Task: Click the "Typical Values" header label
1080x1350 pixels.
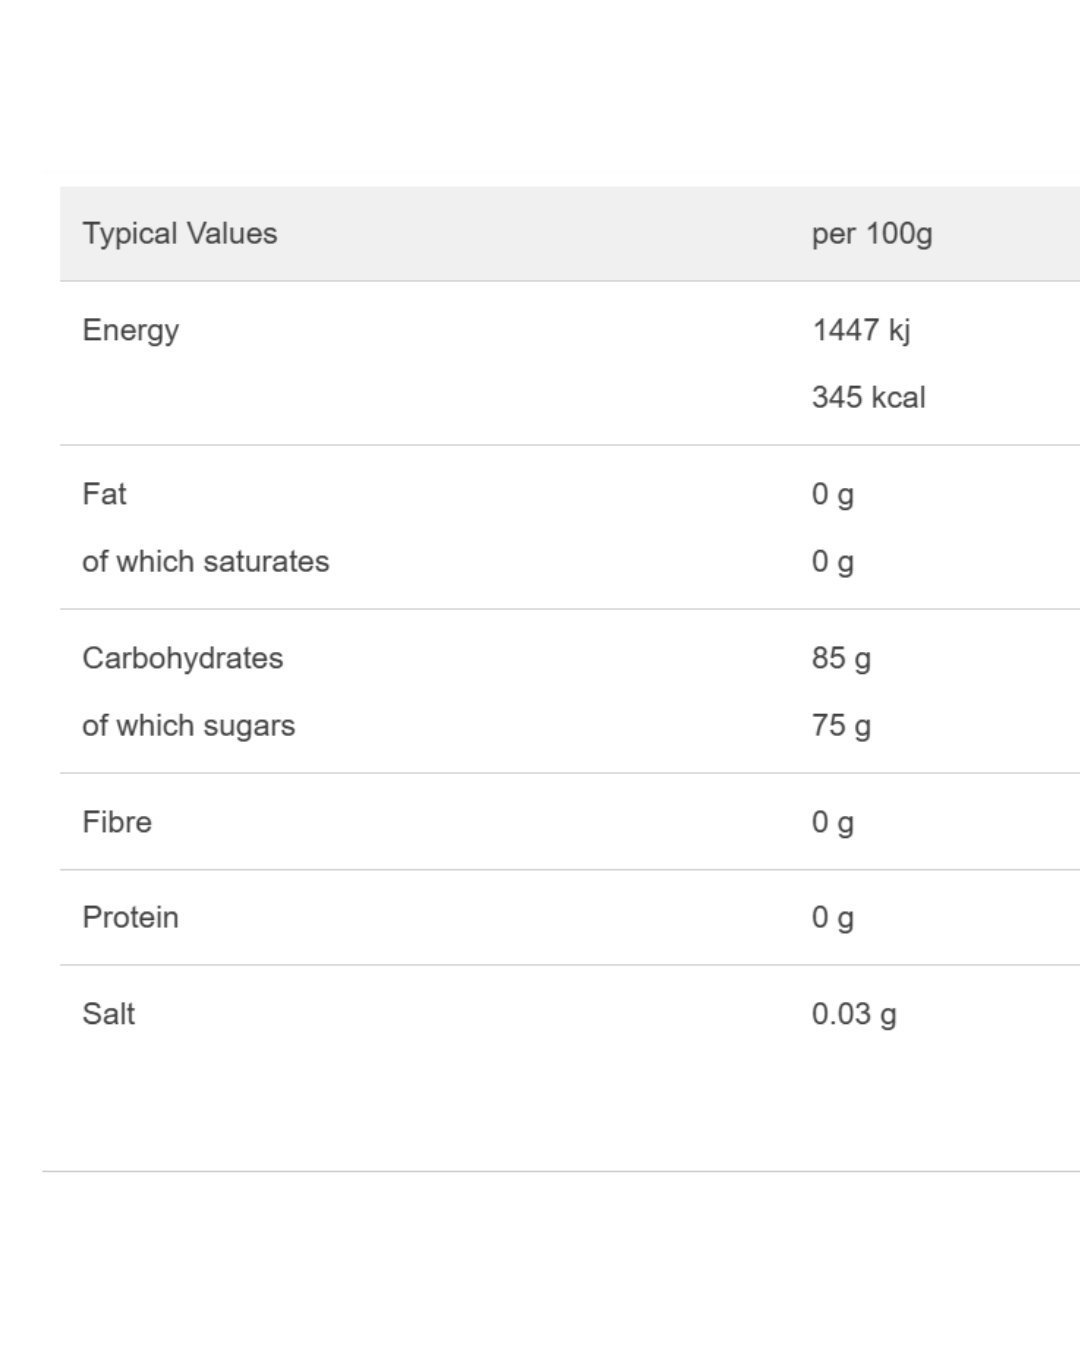Action: pyautogui.click(x=180, y=234)
